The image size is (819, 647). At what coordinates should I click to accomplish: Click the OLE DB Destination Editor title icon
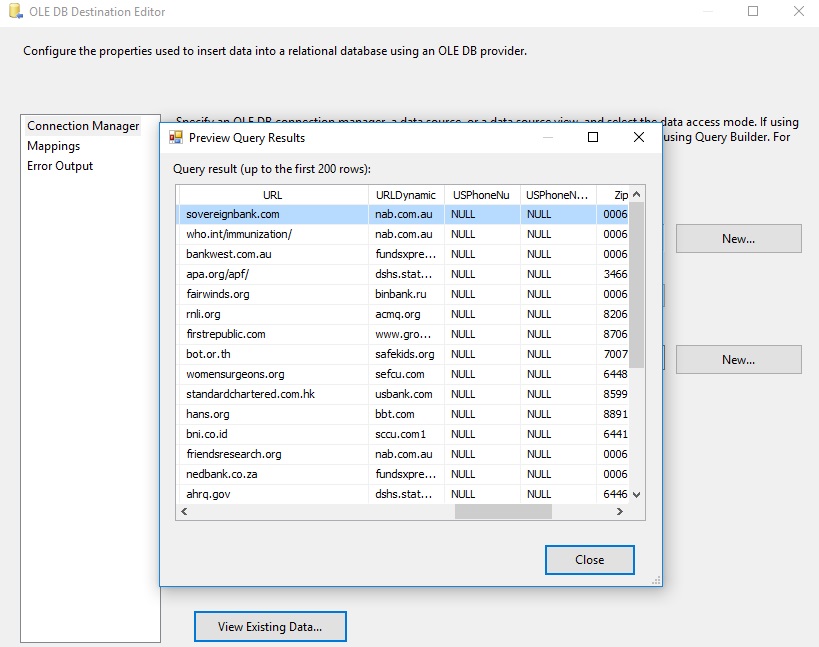(16, 11)
